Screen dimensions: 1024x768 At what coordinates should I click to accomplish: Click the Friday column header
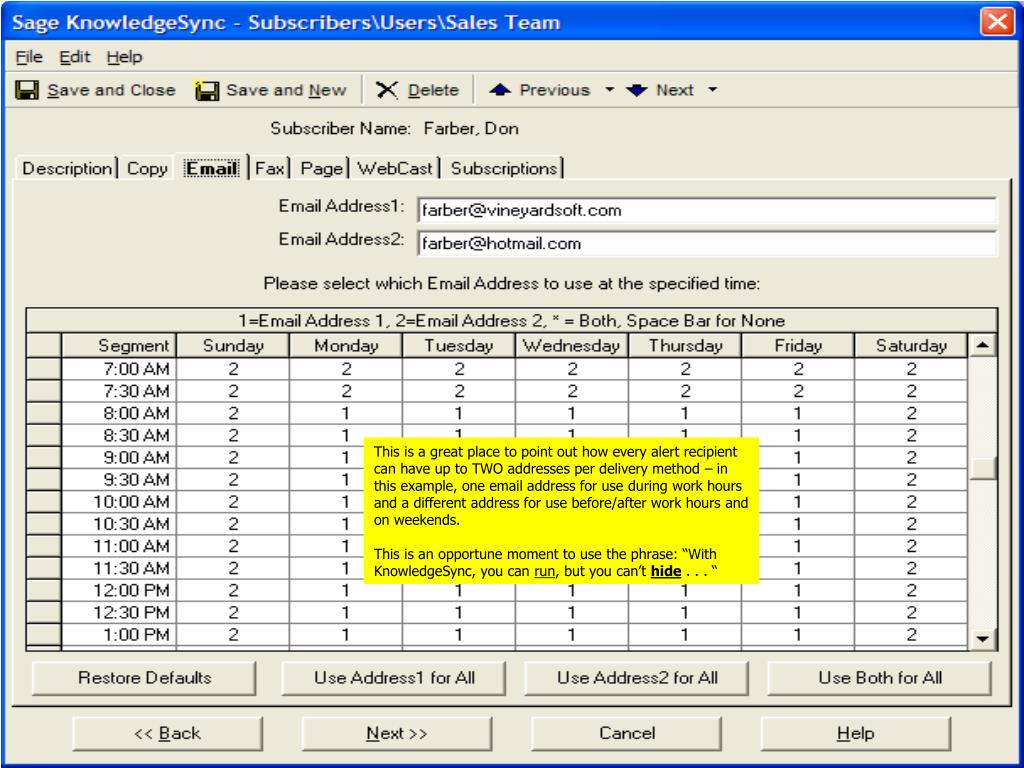(x=797, y=345)
